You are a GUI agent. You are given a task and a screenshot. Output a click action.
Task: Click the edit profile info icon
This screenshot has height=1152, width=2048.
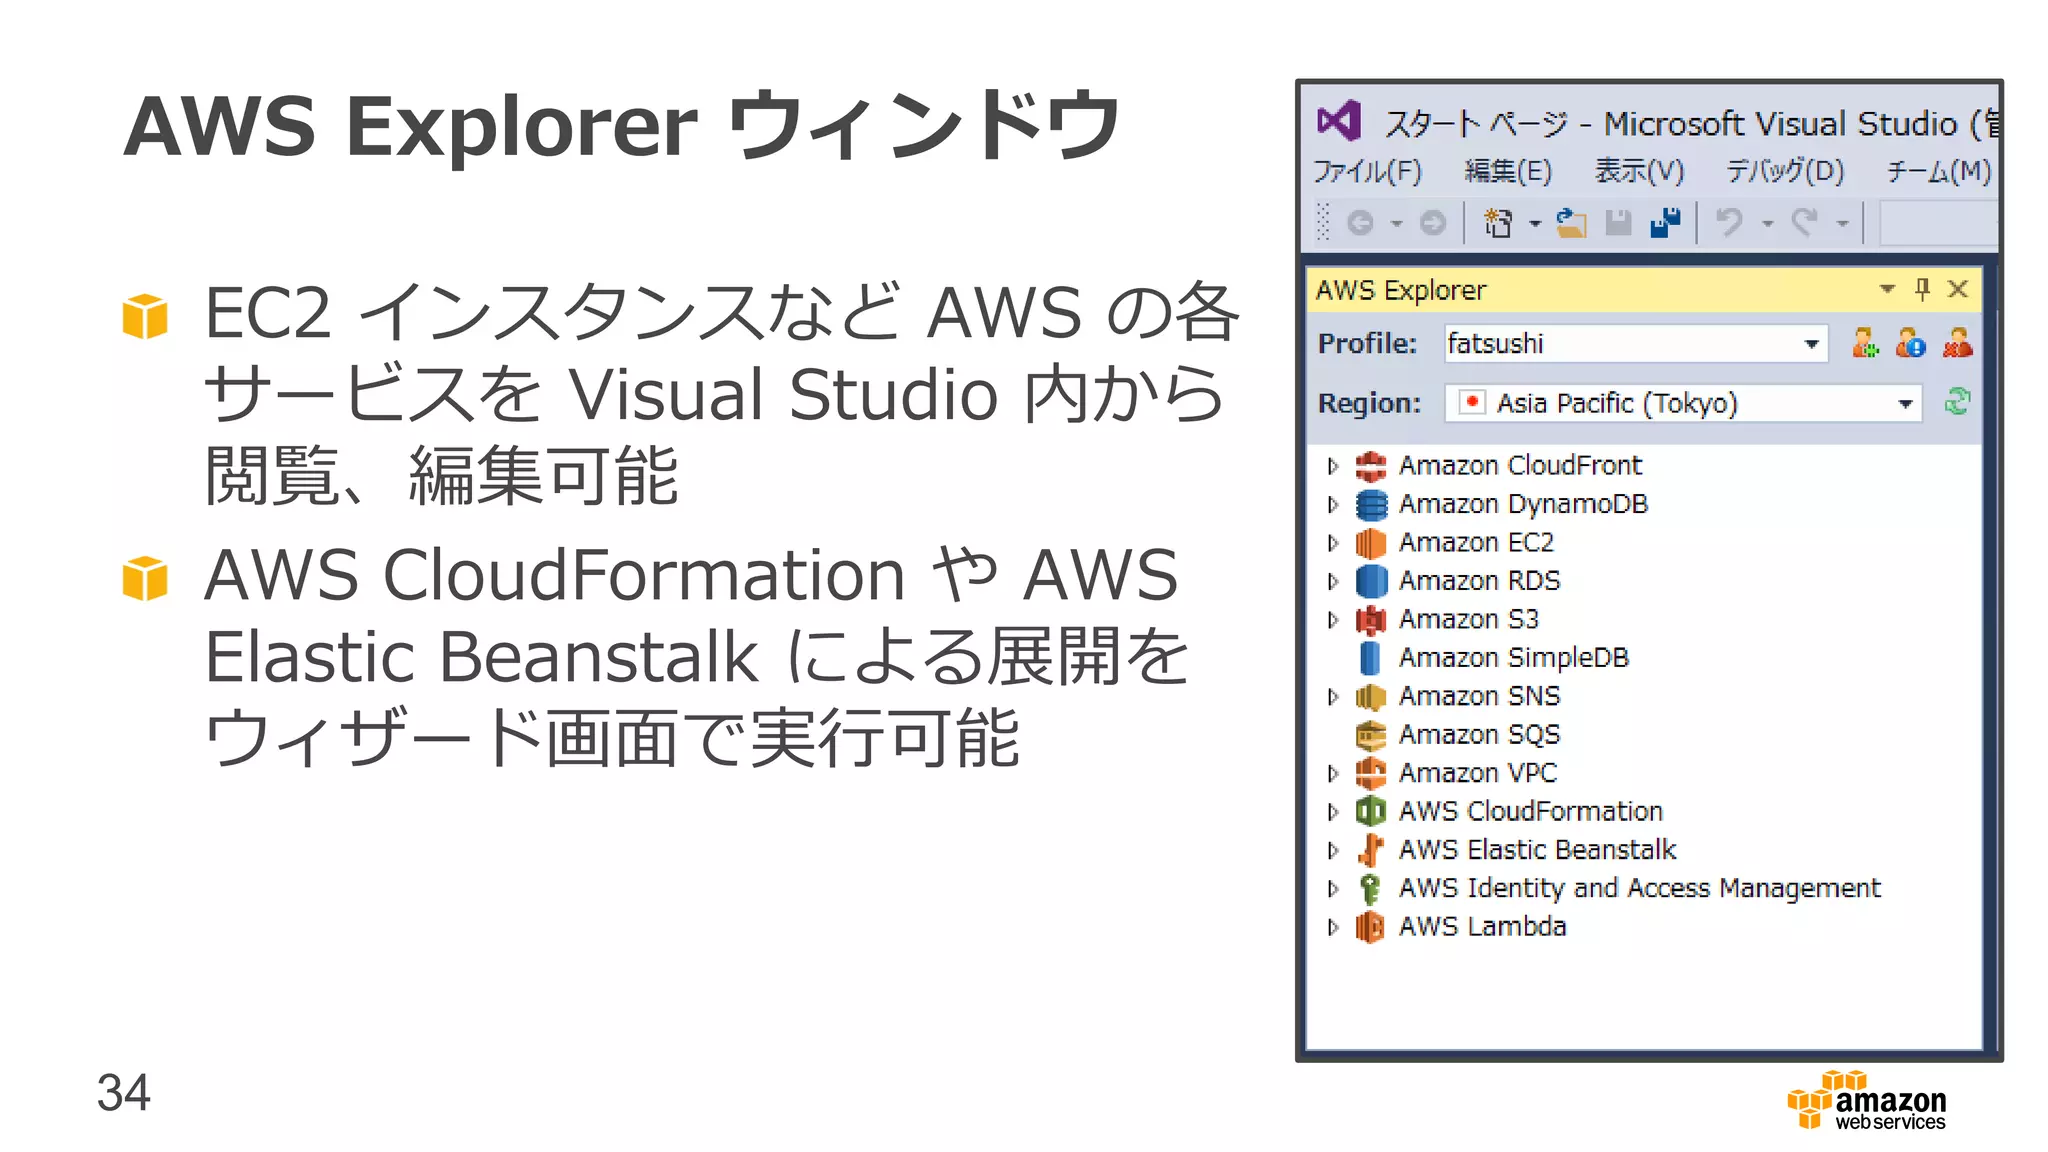pyautogui.click(x=1910, y=343)
